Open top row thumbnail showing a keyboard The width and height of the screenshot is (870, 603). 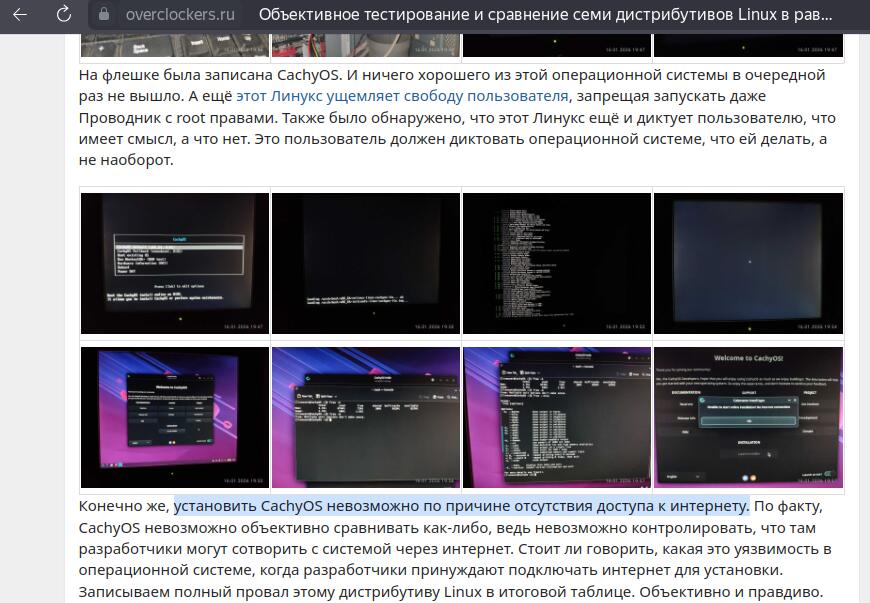[175, 45]
